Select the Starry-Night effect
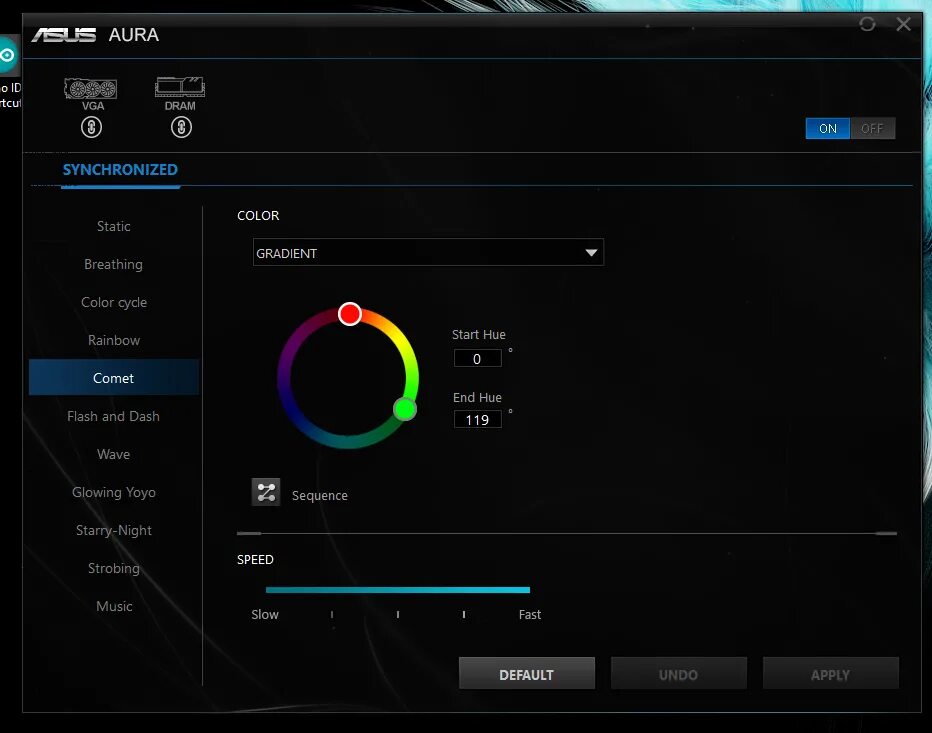The image size is (932, 733). coord(114,531)
